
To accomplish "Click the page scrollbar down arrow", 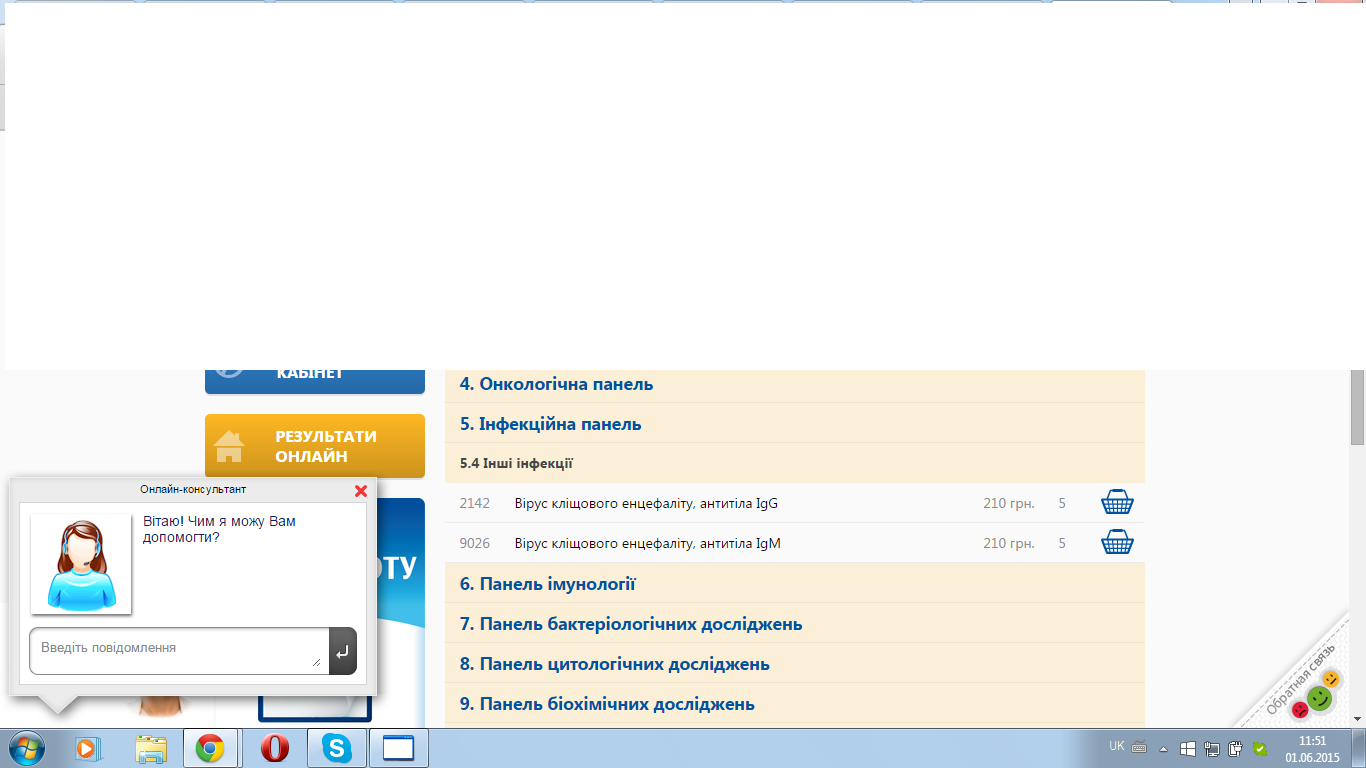I will click(x=1357, y=718).
